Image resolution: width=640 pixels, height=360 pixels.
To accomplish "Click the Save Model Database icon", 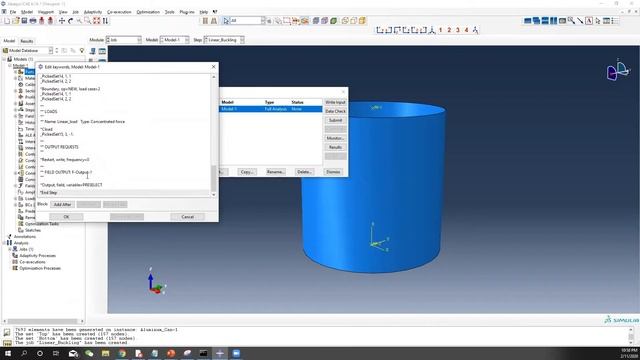I will coord(24,21).
